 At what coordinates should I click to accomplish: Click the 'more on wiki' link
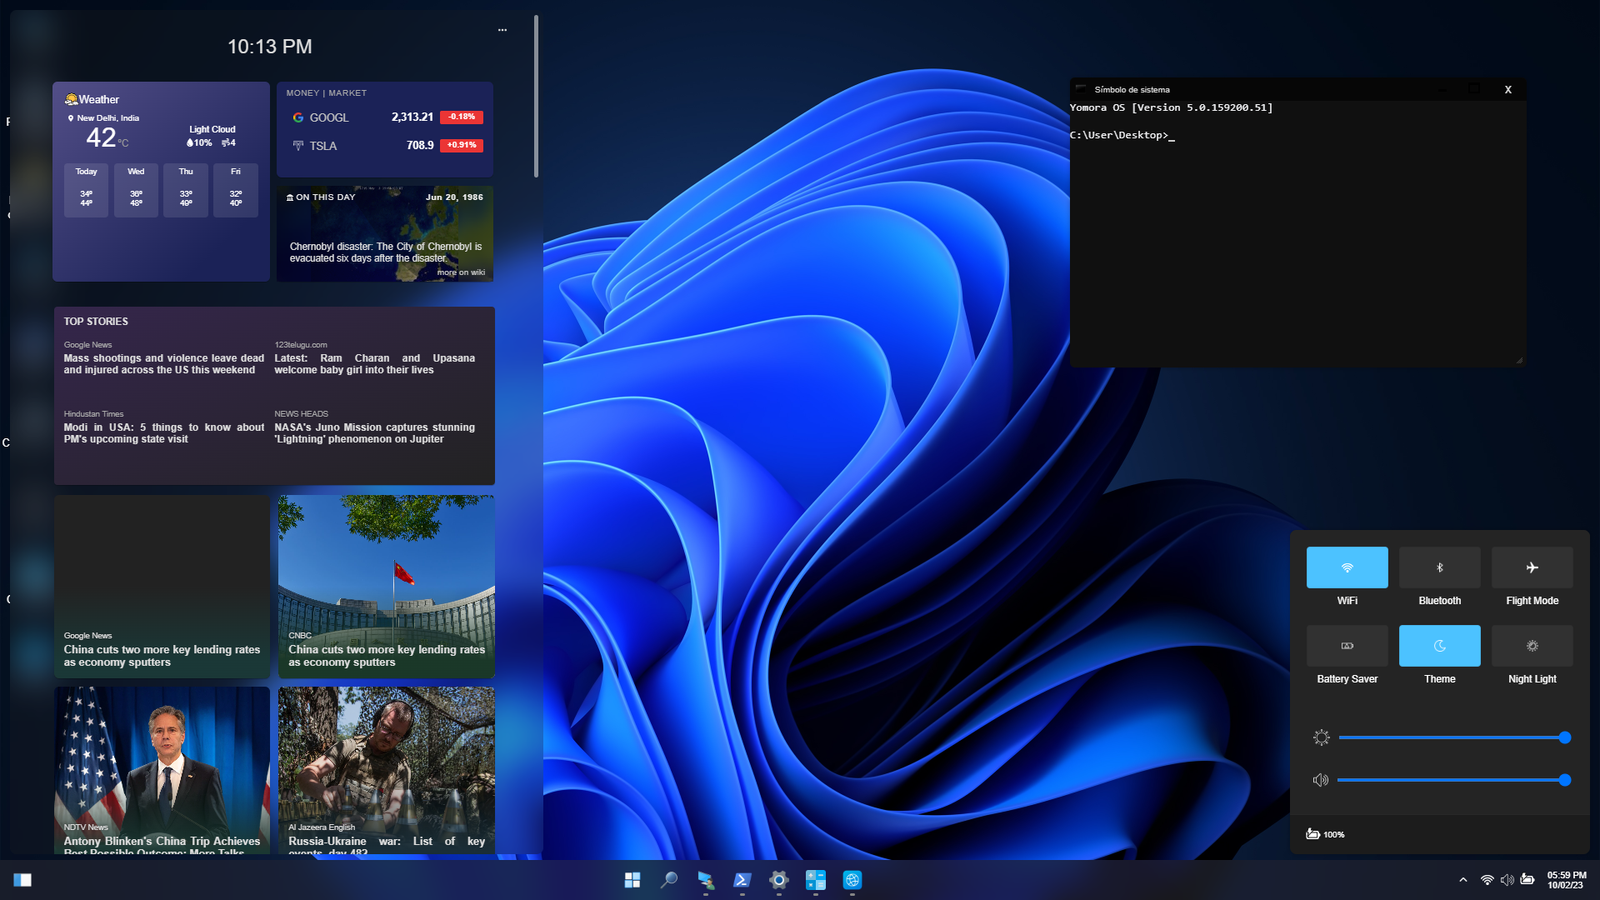point(461,272)
